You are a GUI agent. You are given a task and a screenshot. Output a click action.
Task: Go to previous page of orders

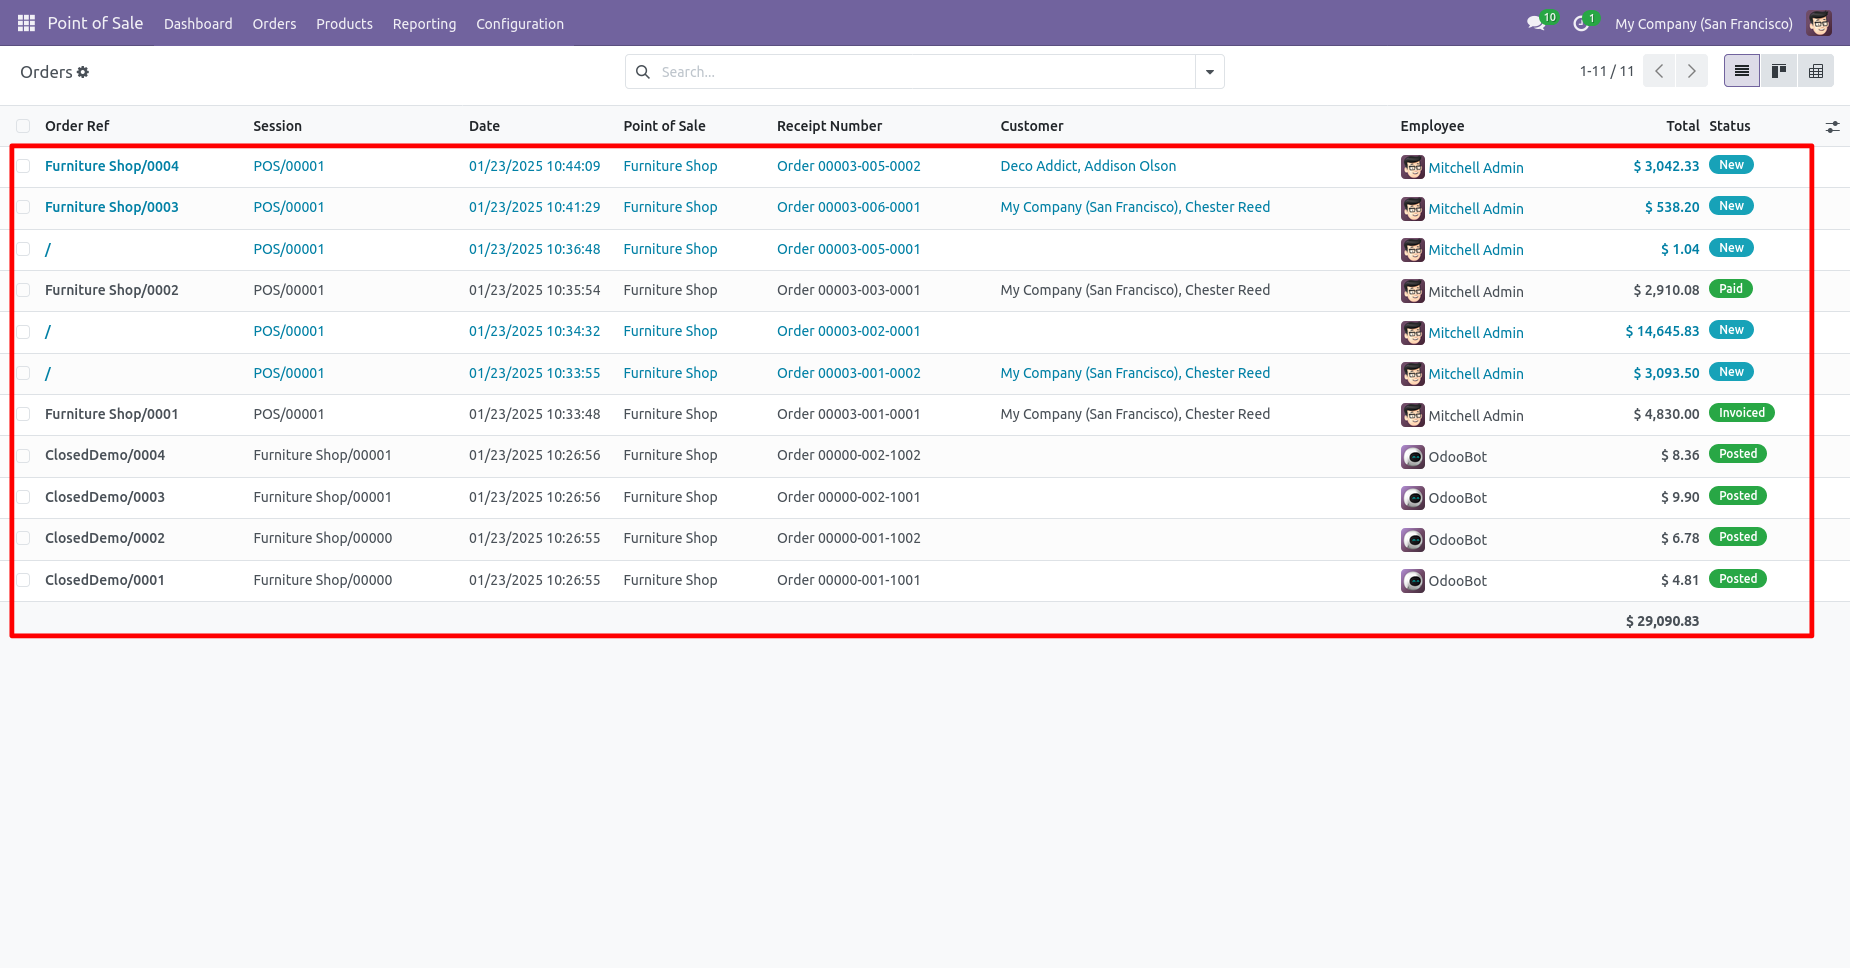click(1659, 71)
